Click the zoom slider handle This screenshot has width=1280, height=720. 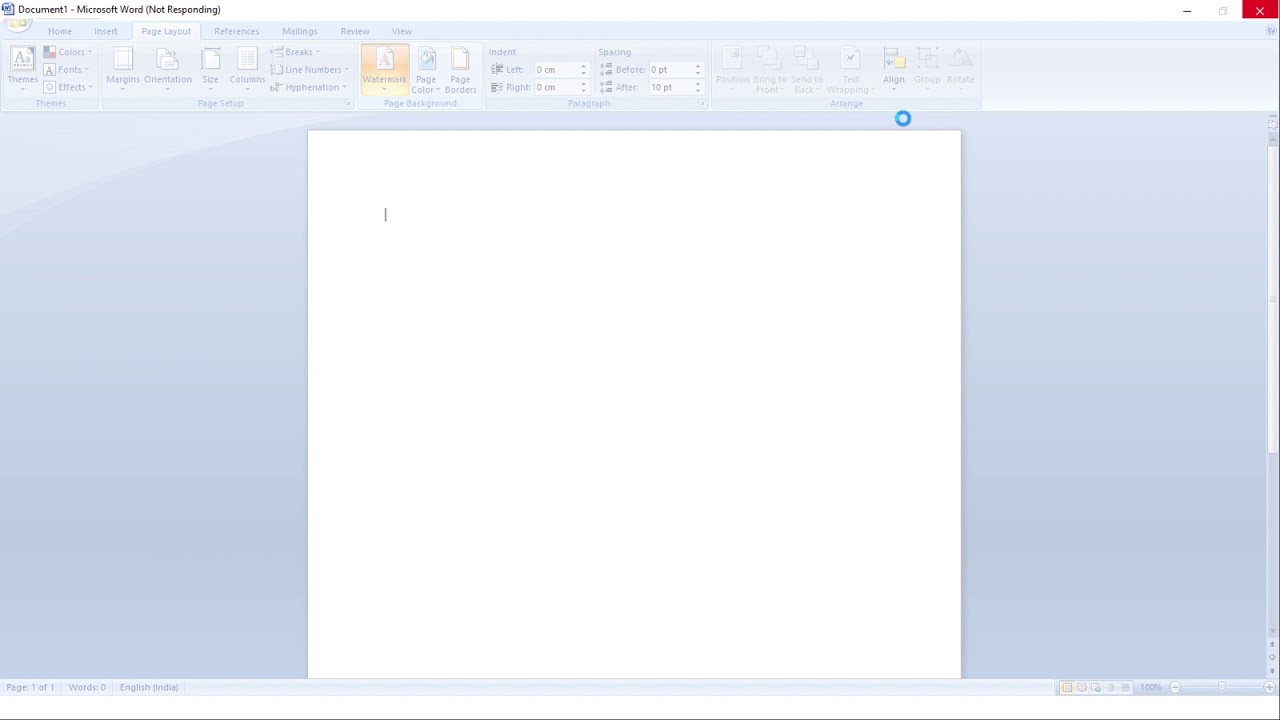coord(1222,687)
